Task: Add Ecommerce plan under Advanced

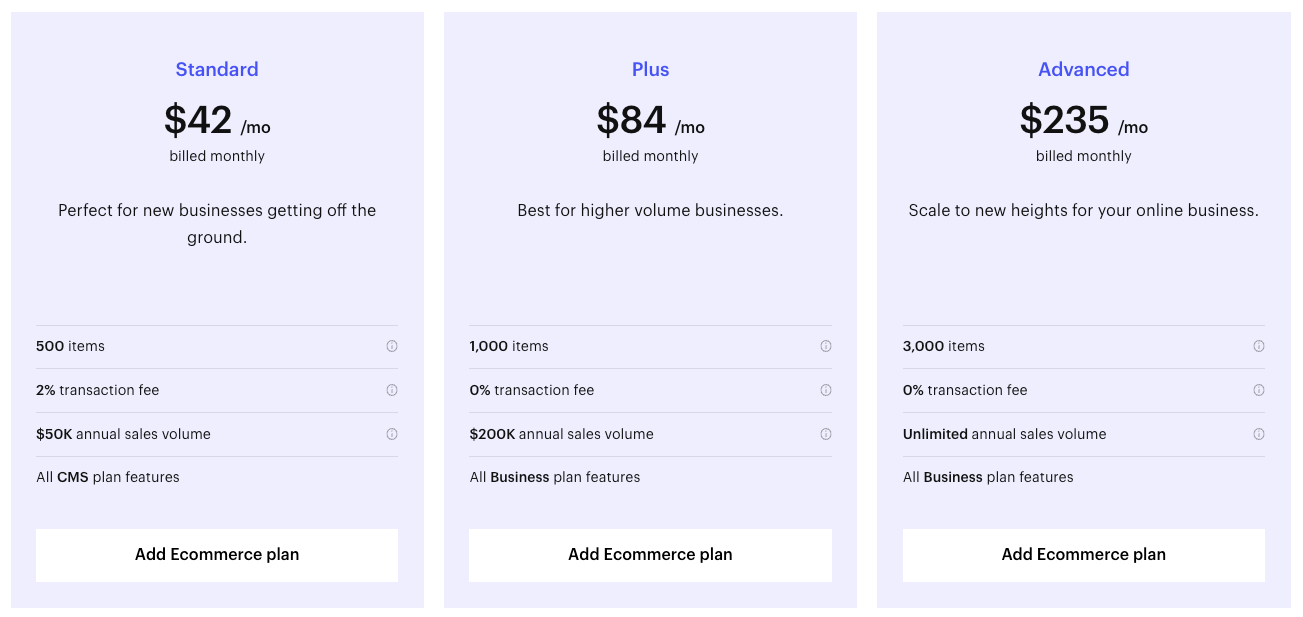Action: (1083, 555)
